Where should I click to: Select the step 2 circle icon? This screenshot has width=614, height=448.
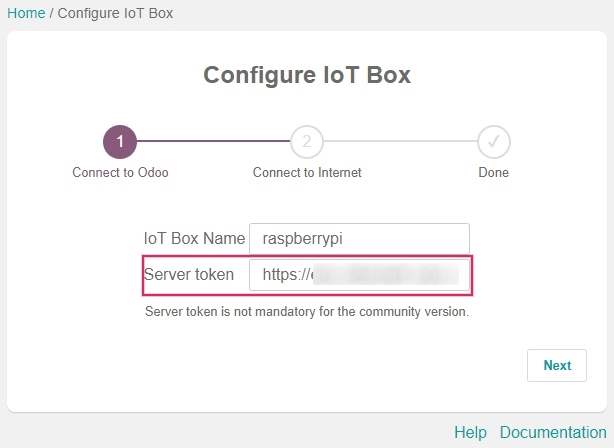[x=307, y=142]
